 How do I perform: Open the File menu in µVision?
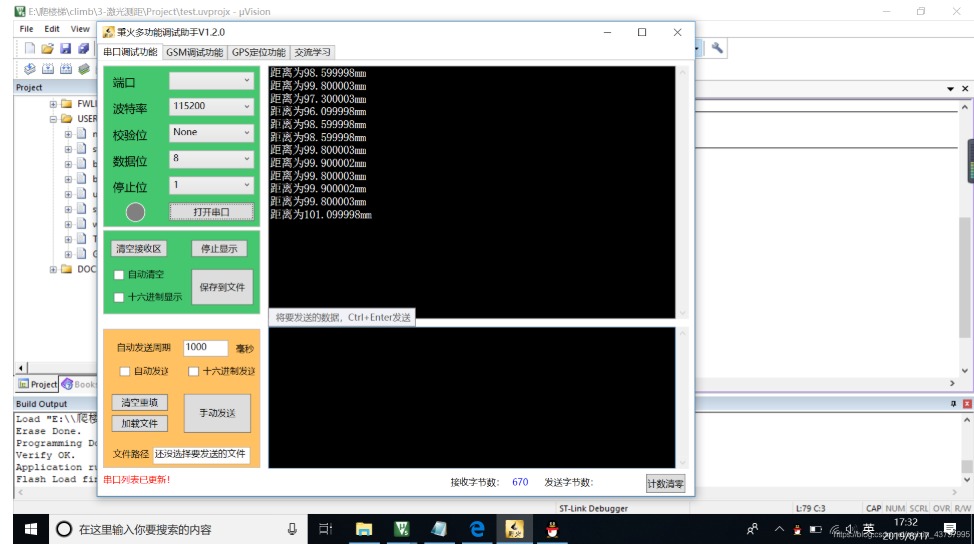[26, 29]
